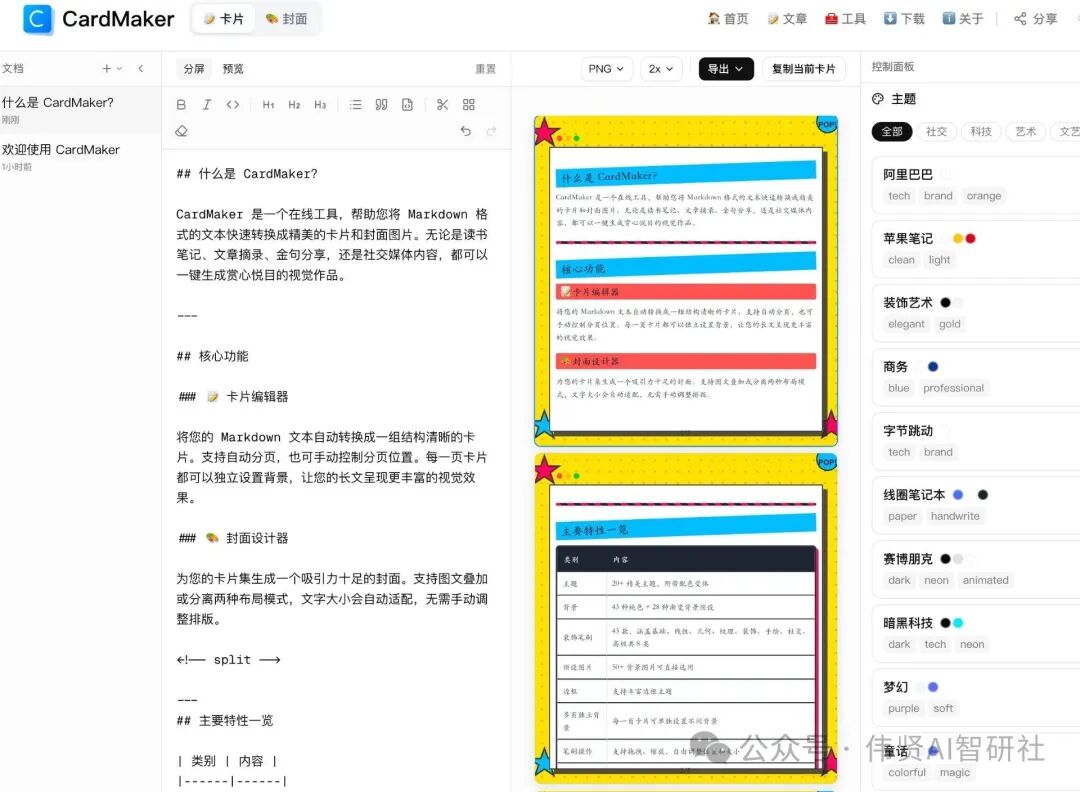Open 工具 in top navigation

click(845, 19)
